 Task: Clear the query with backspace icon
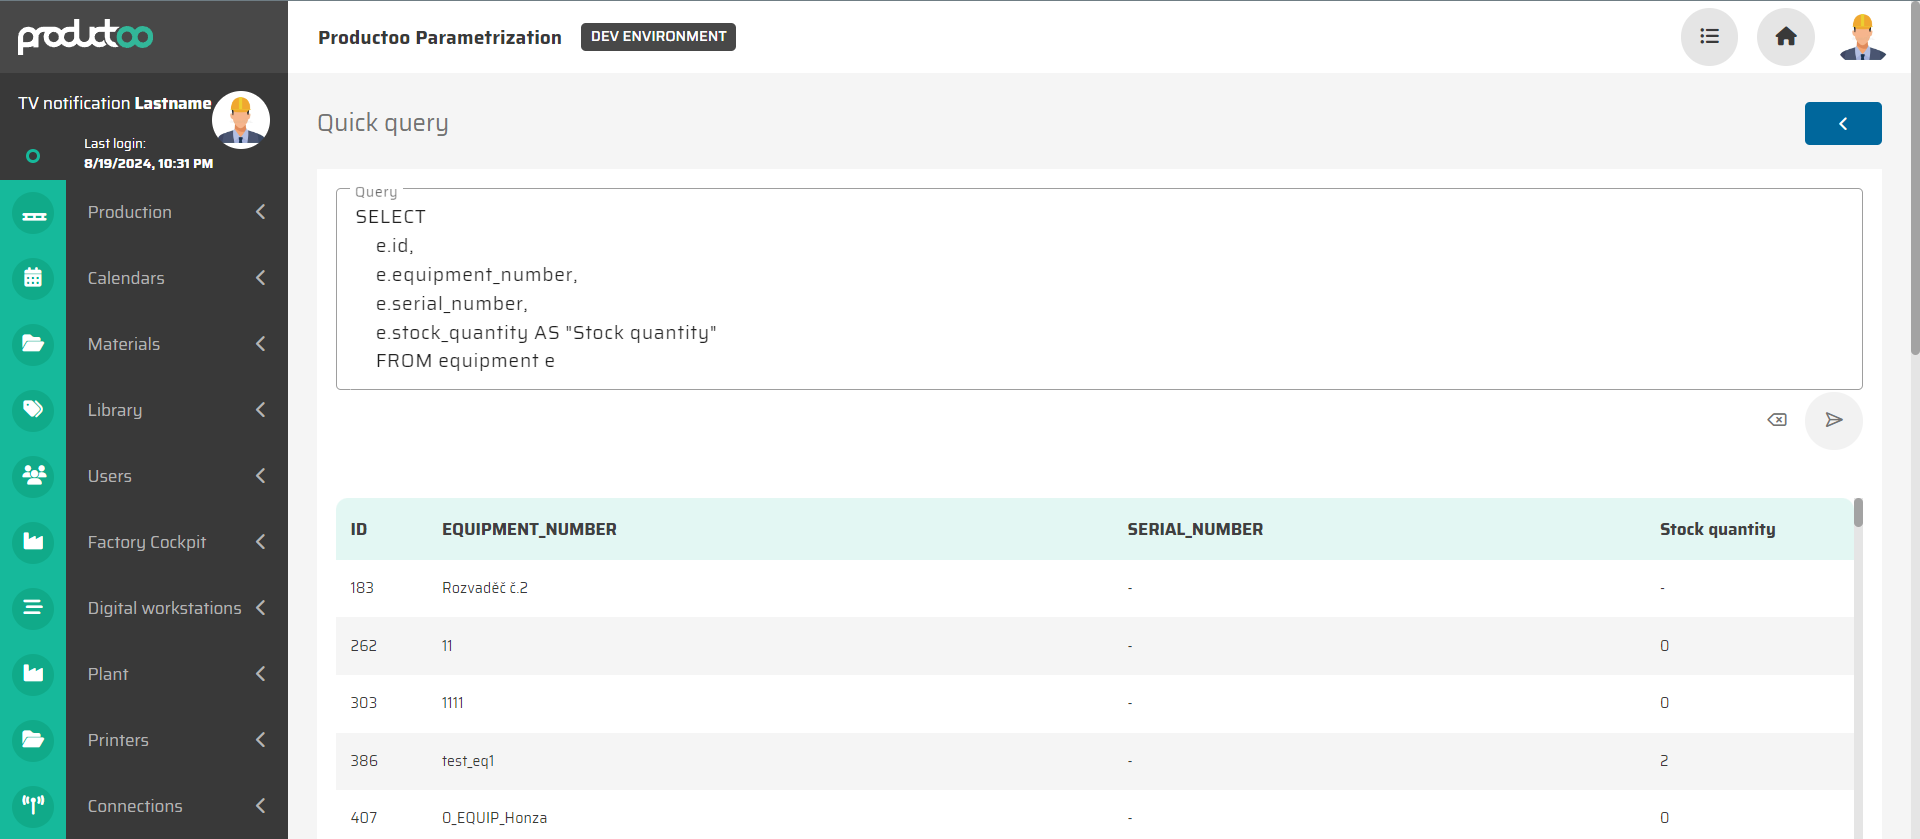(1777, 420)
